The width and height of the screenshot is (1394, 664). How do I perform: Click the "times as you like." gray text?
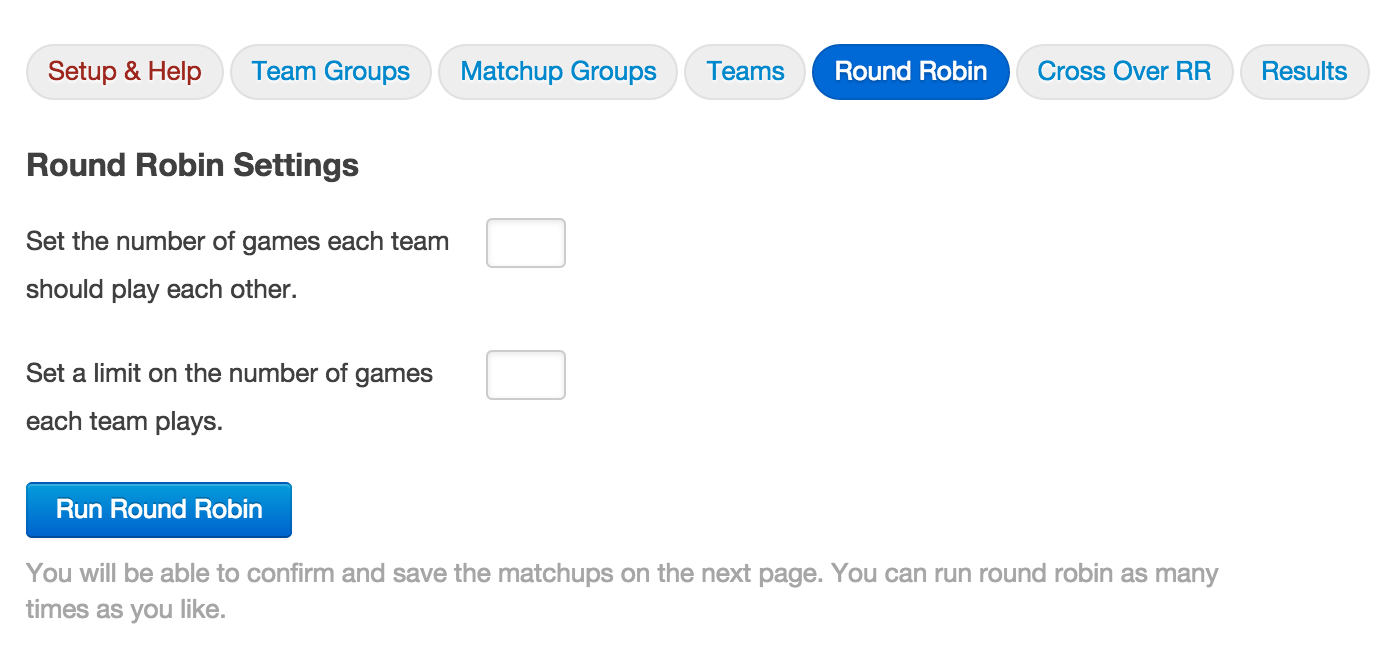click(x=125, y=609)
